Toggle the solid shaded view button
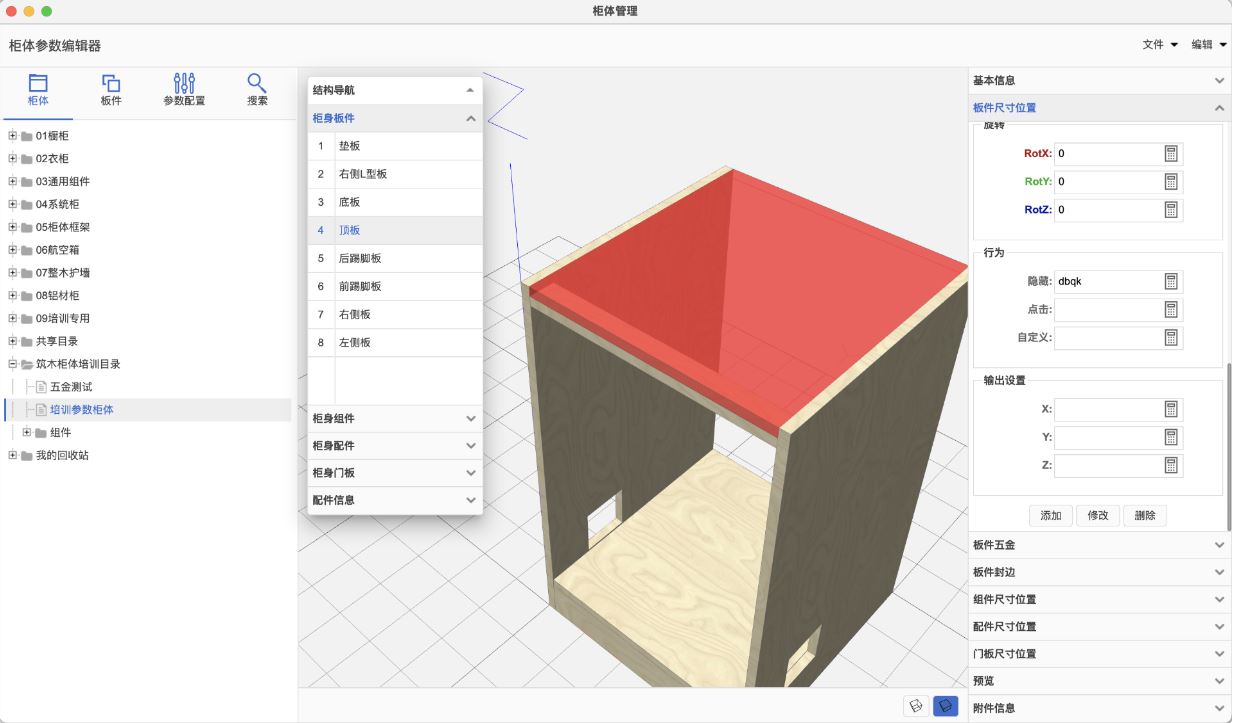The height and width of the screenshot is (723, 1233). [x=945, y=706]
